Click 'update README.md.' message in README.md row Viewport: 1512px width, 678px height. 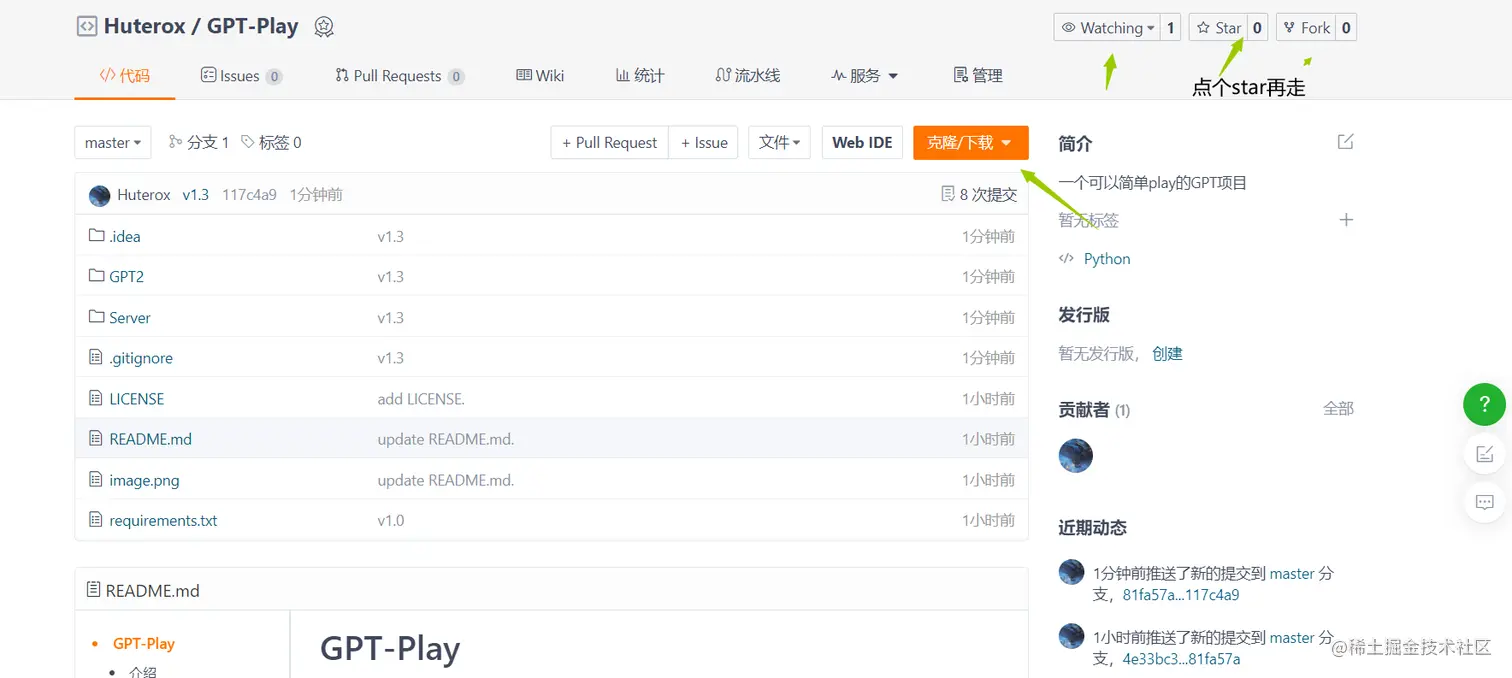pyautogui.click(x=446, y=438)
